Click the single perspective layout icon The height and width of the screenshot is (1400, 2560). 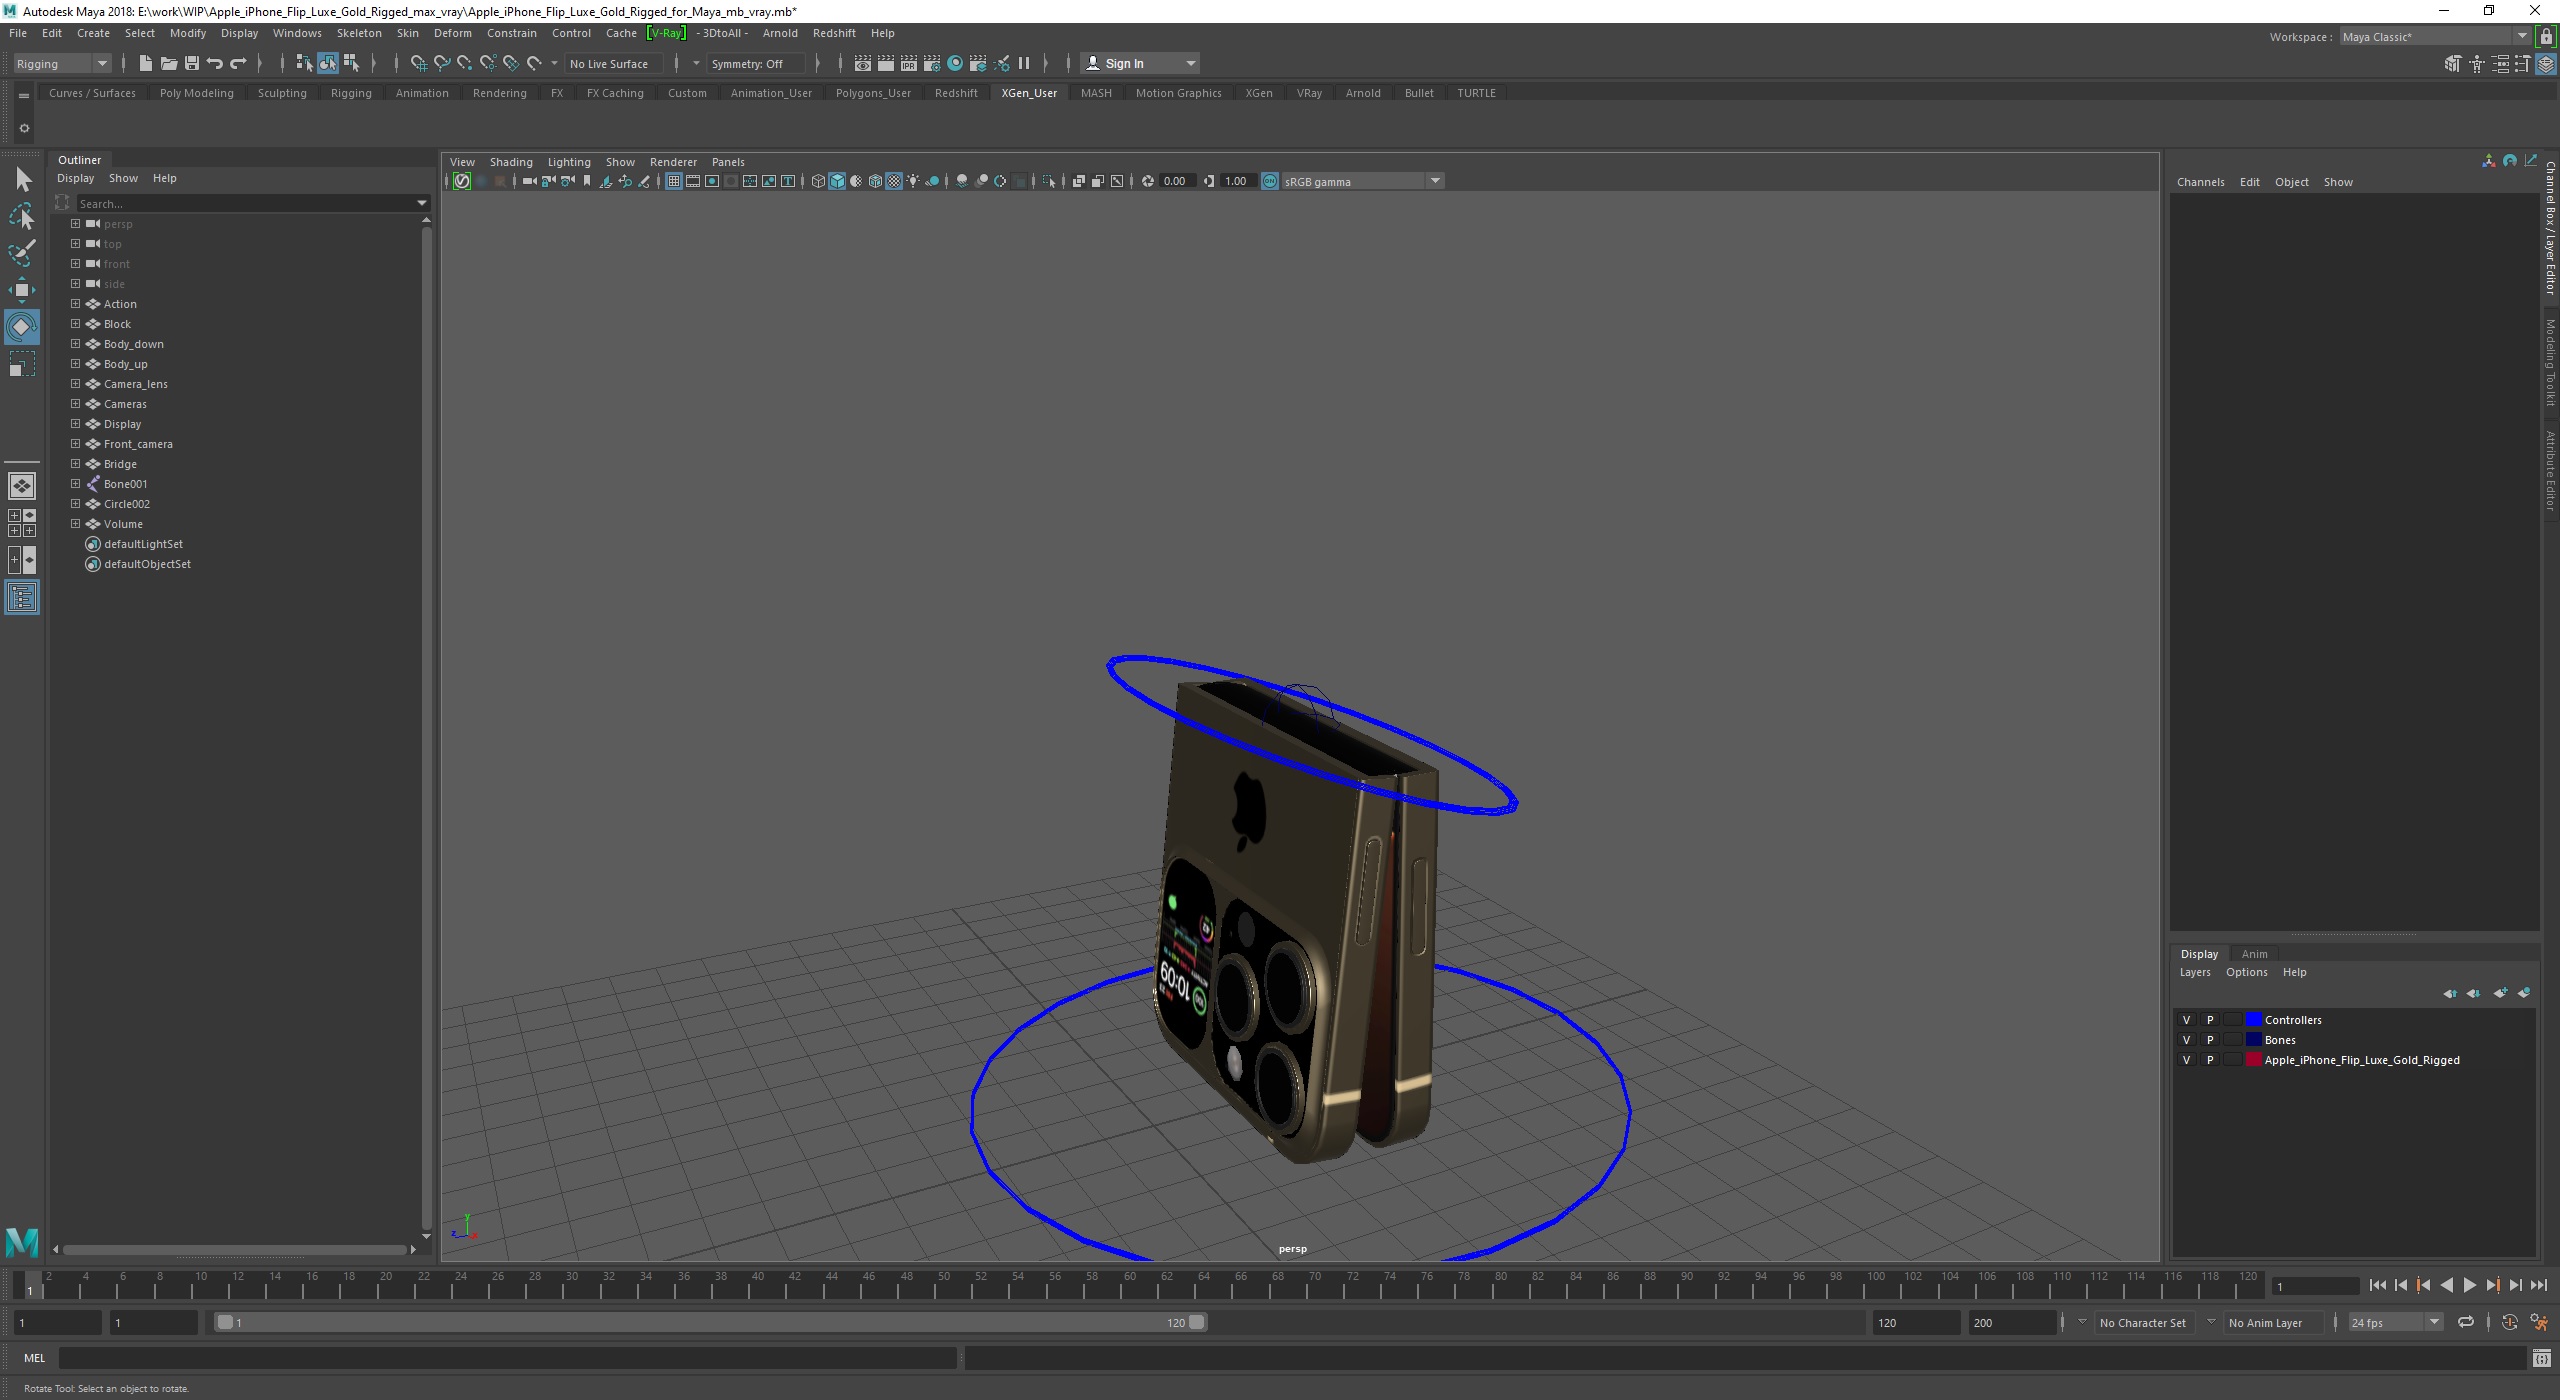pyautogui.click(x=22, y=486)
